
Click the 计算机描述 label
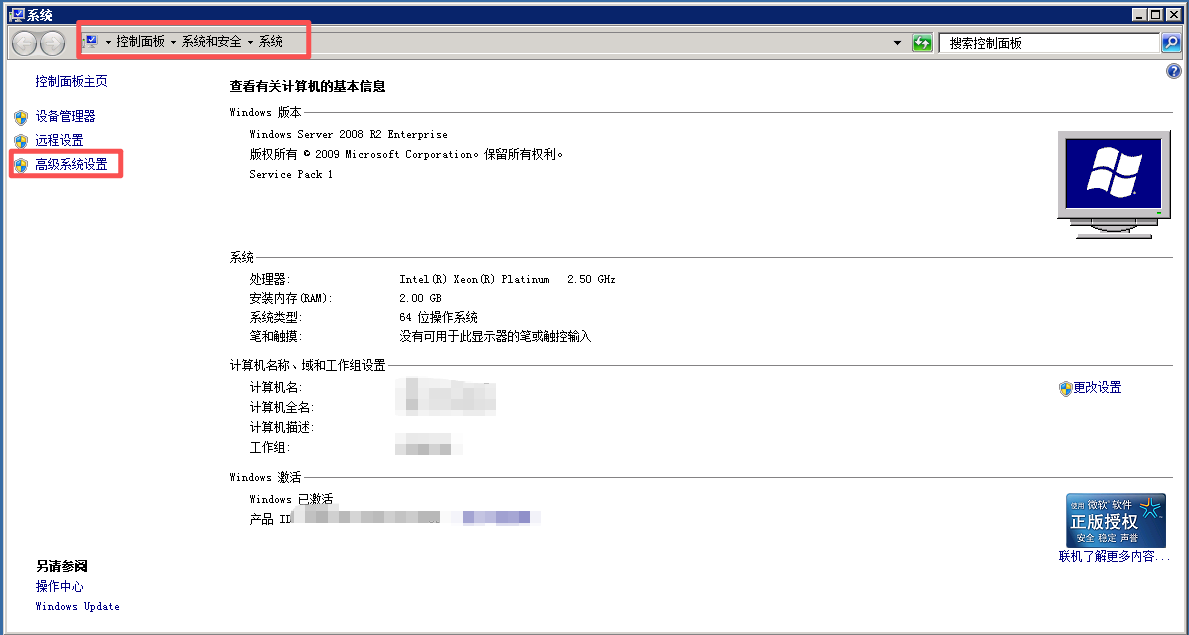(x=282, y=427)
